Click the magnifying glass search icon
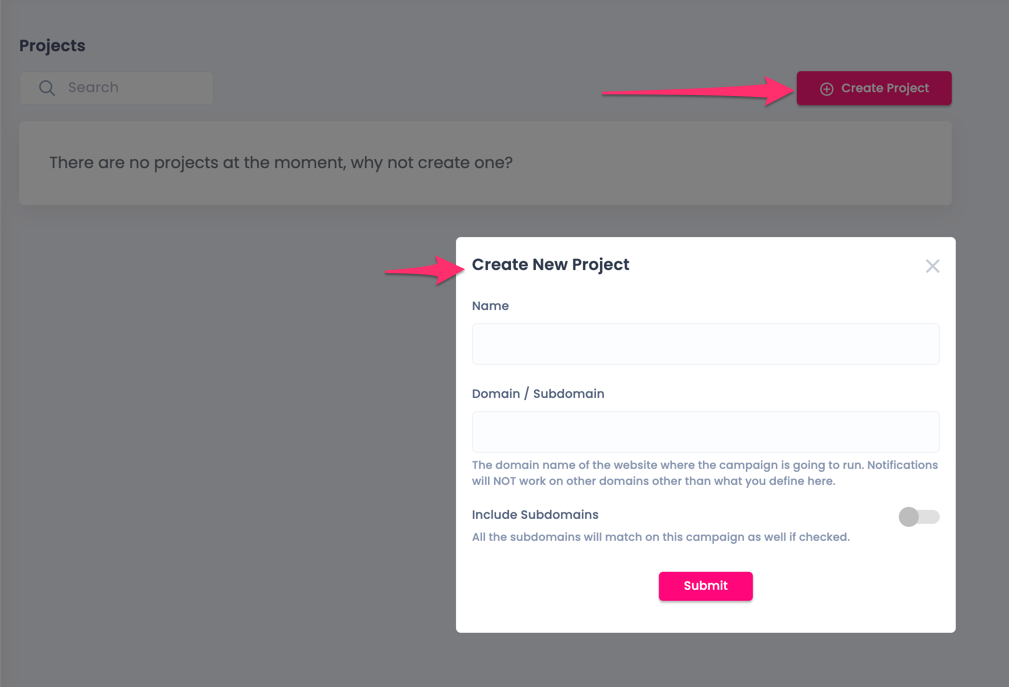Screen dimensions: 1009x687 (x=46, y=88)
